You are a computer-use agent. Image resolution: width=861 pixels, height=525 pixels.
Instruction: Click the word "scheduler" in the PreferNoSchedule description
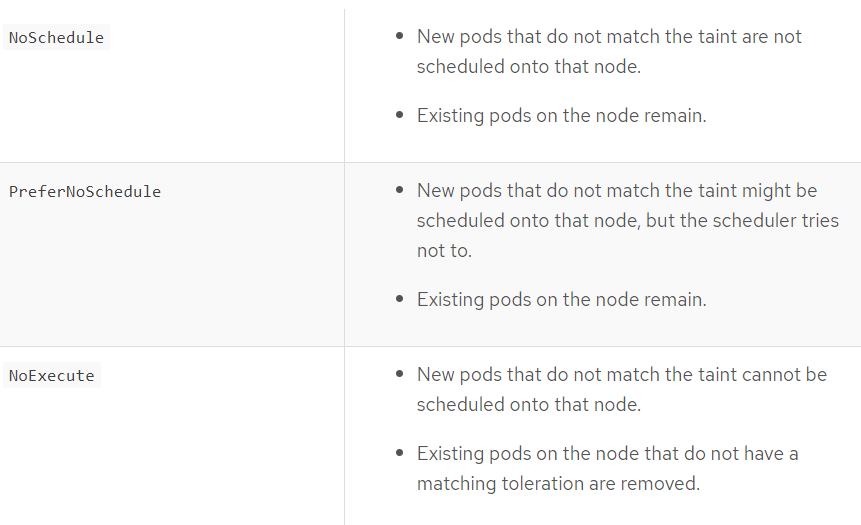(x=759, y=220)
